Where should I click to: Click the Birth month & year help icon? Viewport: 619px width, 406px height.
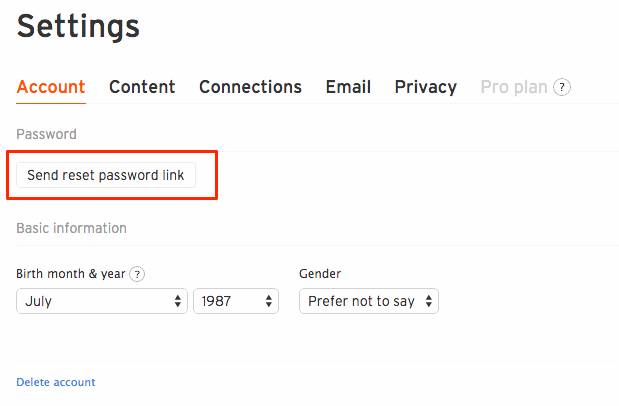137,274
